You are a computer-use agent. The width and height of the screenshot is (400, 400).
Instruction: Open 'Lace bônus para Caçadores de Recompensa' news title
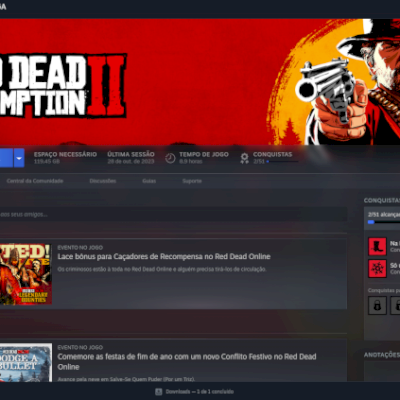click(164, 257)
